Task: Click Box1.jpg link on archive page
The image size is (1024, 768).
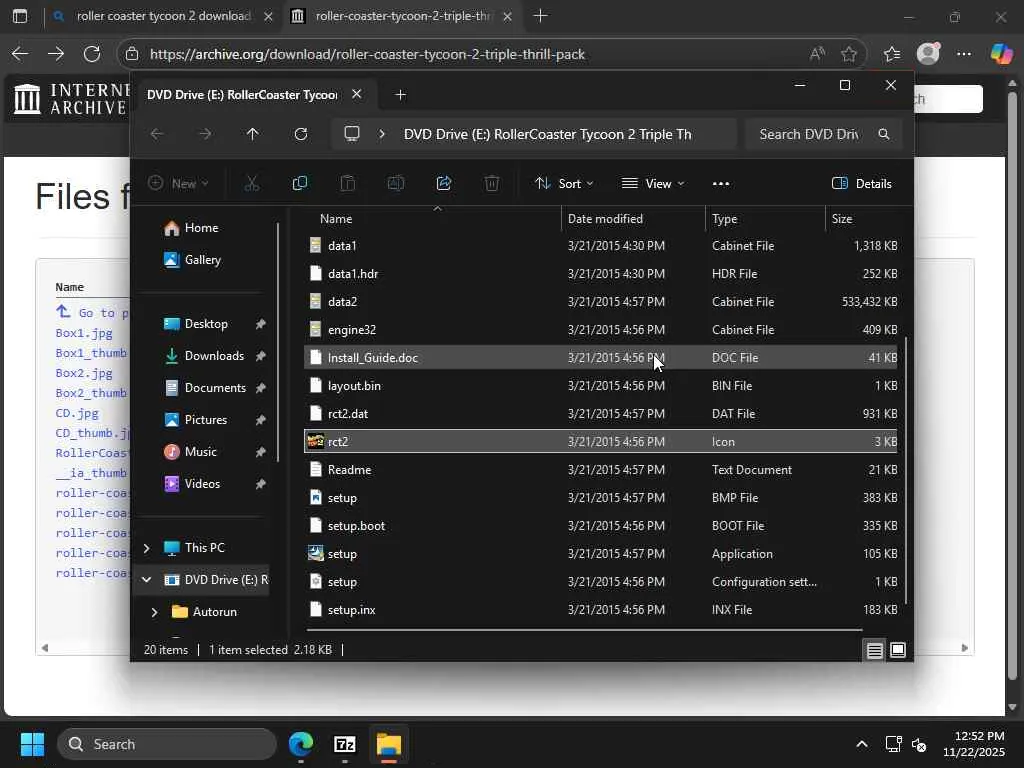Action: tap(84, 333)
